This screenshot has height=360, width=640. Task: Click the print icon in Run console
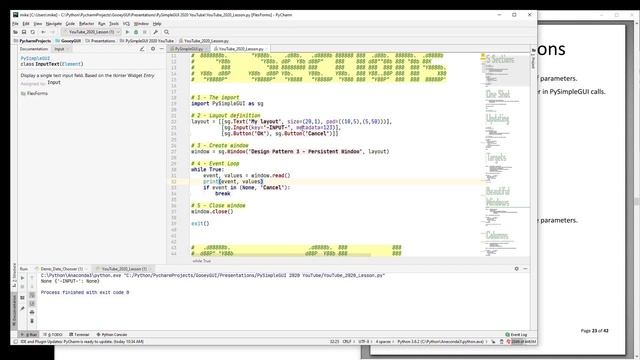pos(32,312)
